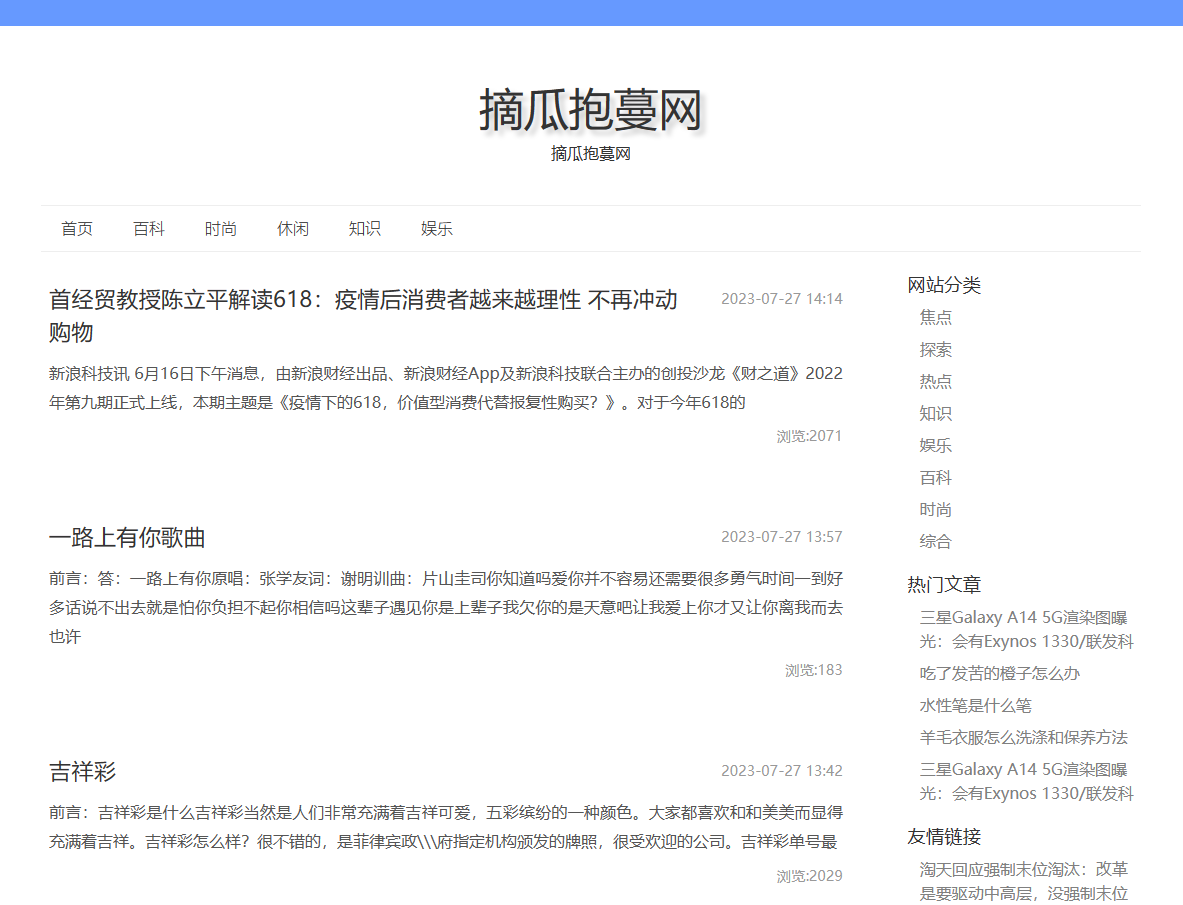Switch to the 百科 section in the navbar

149,228
